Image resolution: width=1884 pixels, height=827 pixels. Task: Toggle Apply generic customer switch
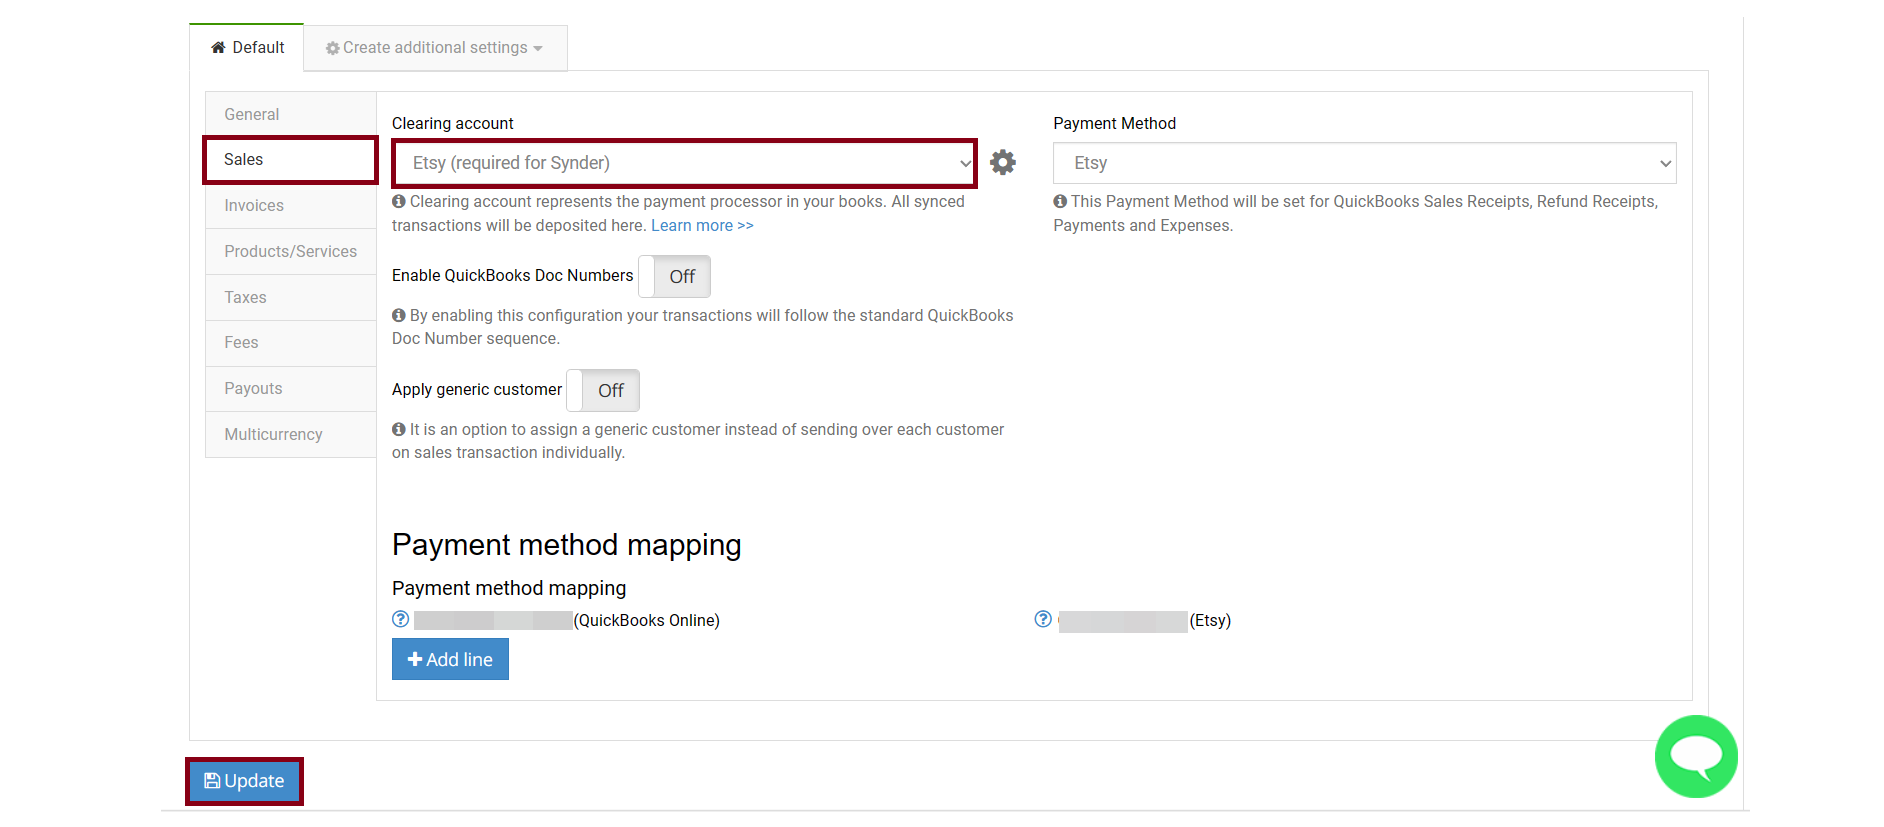(603, 390)
